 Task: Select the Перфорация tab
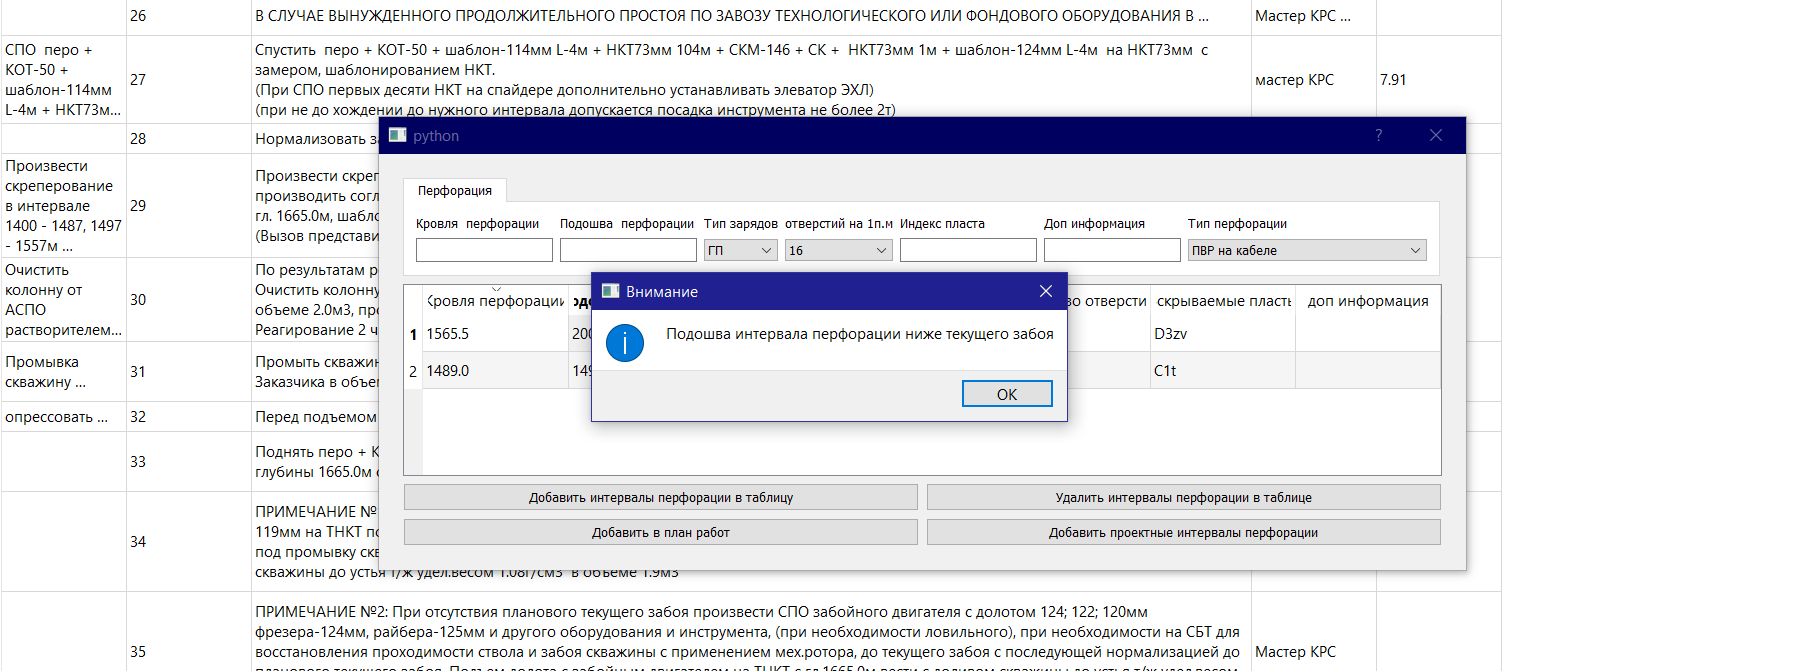click(x=455, y=190)
